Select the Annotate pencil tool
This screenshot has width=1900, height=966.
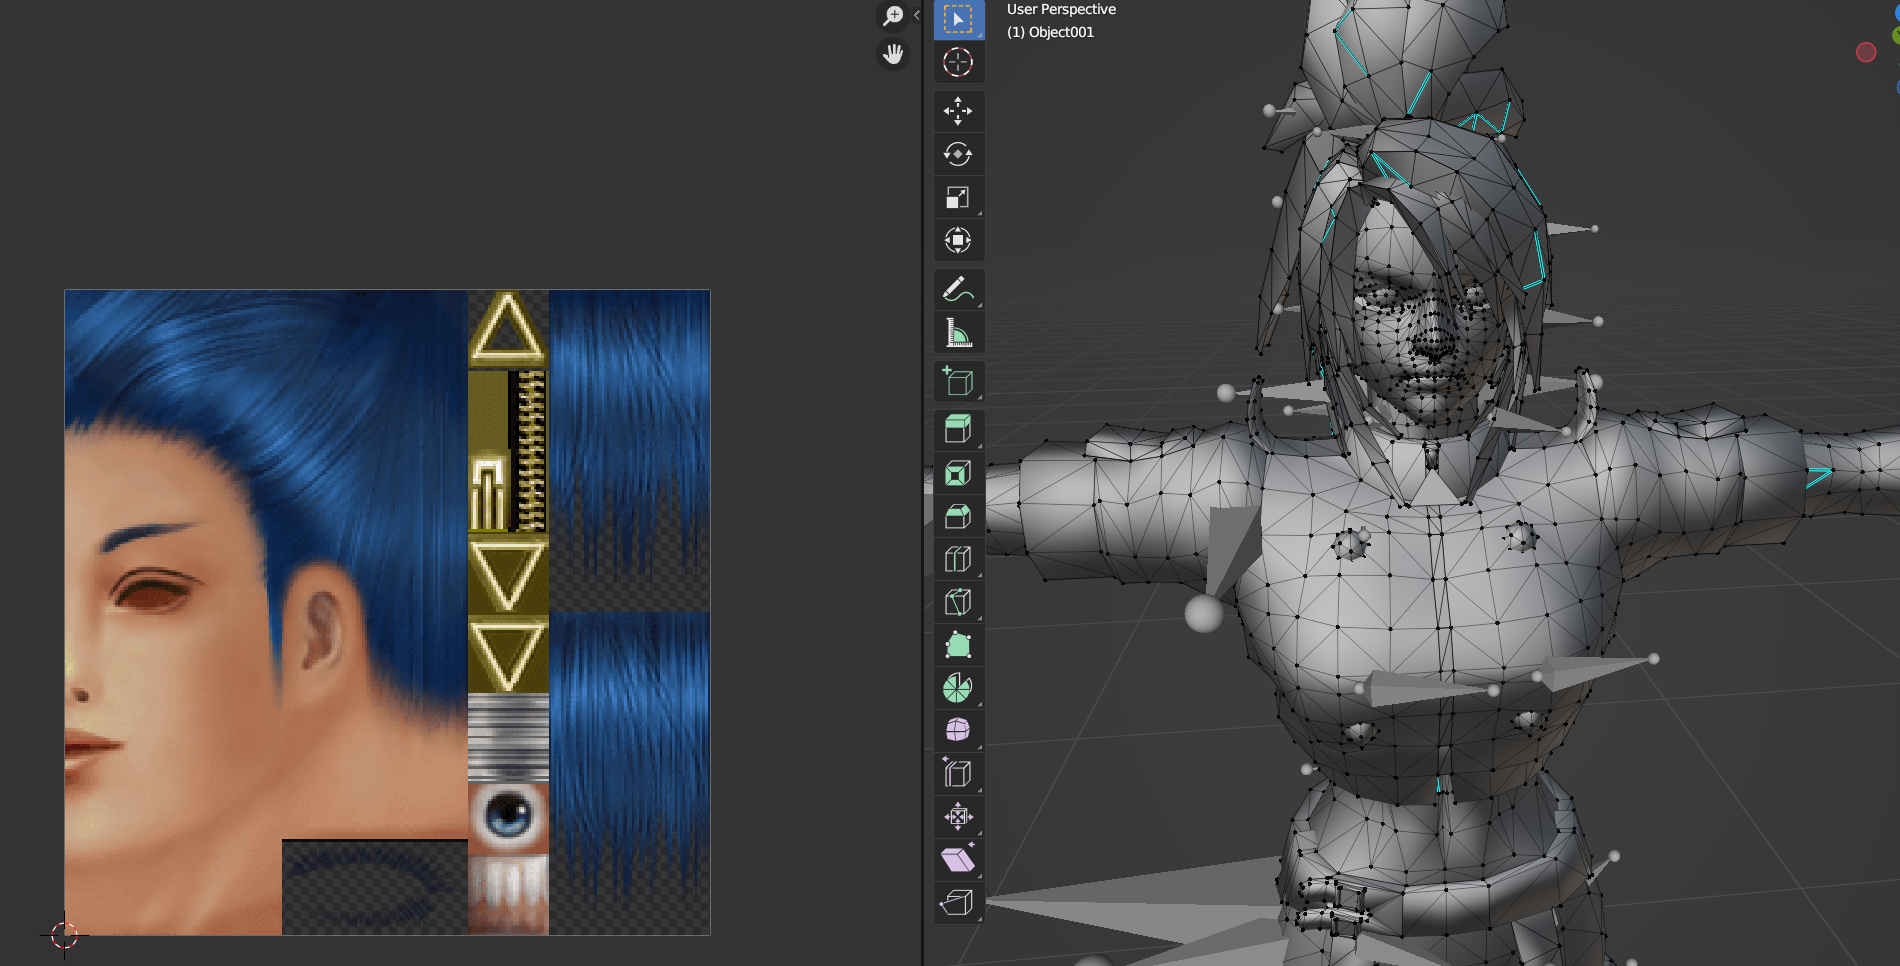click(958, 290)
